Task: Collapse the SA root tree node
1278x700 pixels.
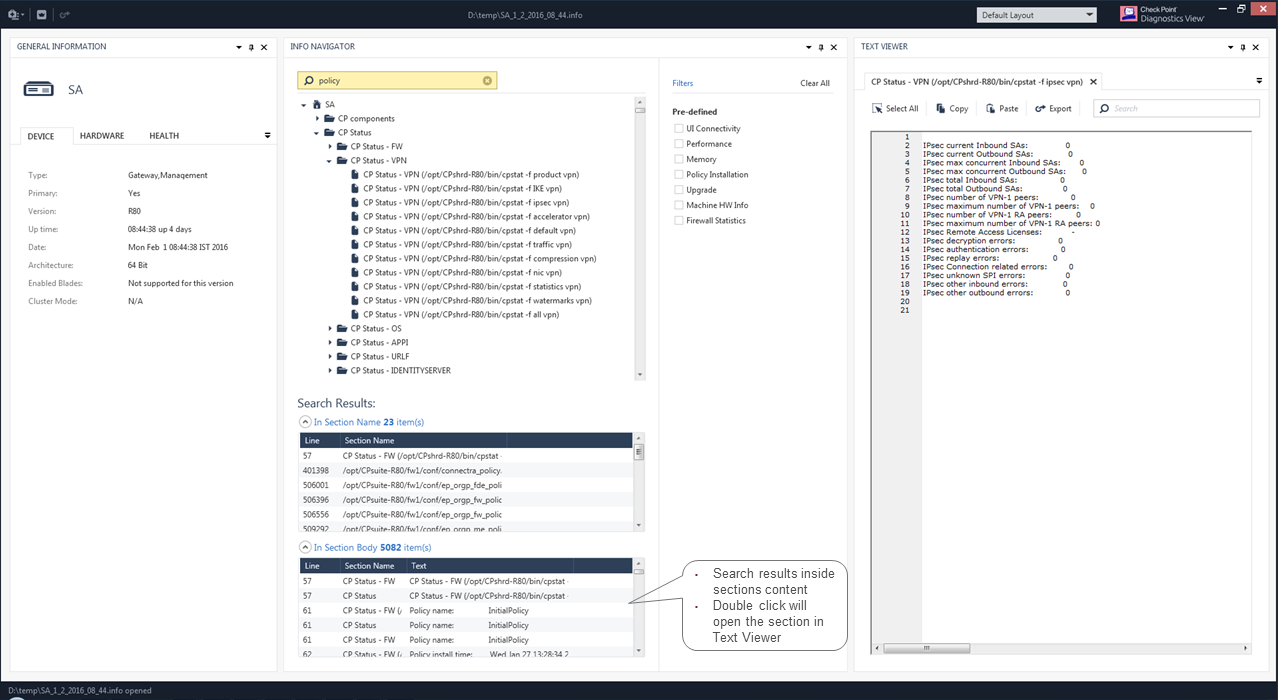Action: (x=303, y=105)
